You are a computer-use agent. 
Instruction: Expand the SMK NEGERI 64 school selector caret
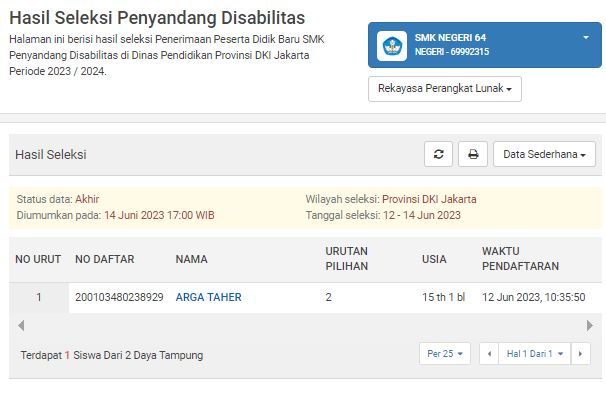586,37
